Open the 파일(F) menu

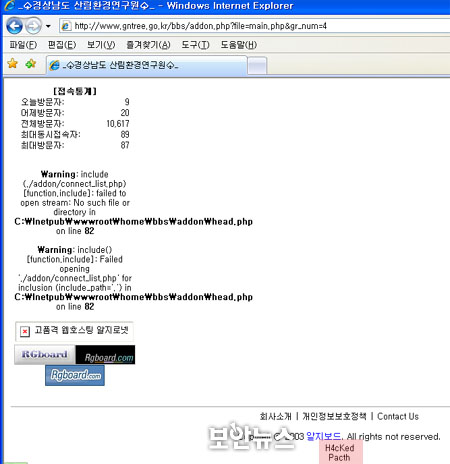pyautogui.click(x=23, y=45)
